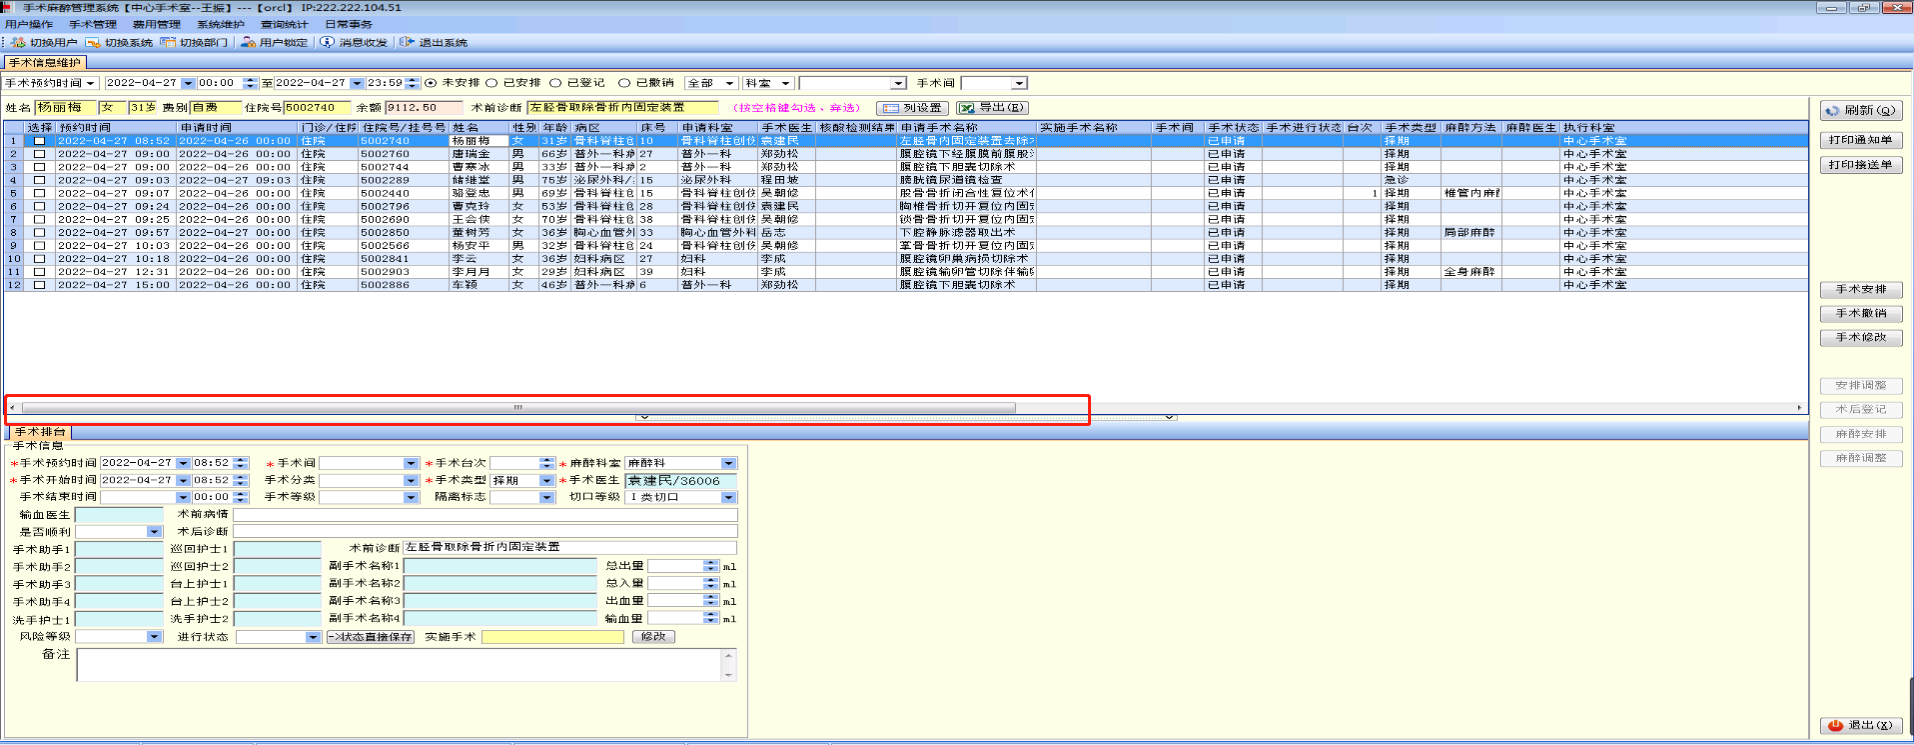Open the 手术管理 menu
The height and width of the screenshot is (745, 1914).
[x=93, y=24]
